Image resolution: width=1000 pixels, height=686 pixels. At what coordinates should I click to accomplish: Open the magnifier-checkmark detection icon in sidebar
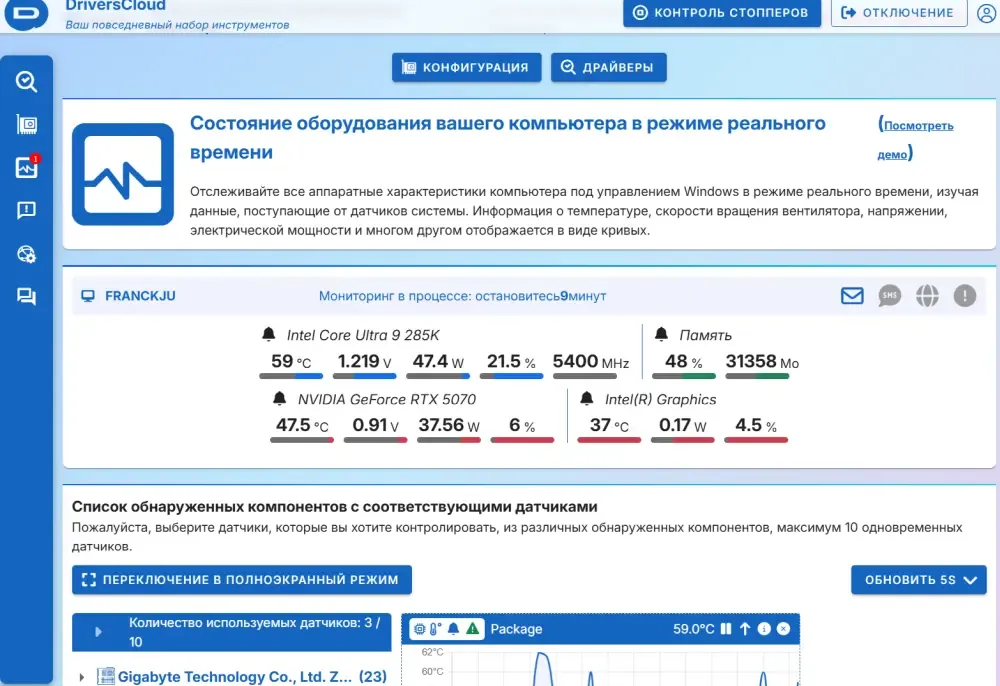(x=26, y=82)
